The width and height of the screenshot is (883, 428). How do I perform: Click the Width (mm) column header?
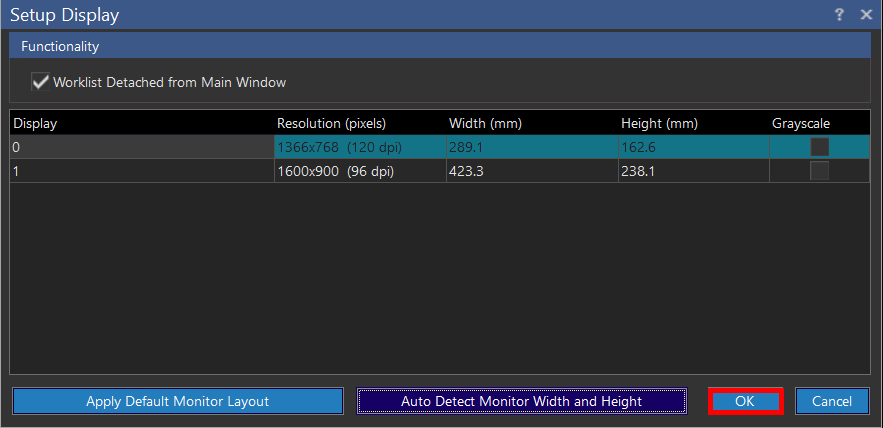(x=530, y=123)
